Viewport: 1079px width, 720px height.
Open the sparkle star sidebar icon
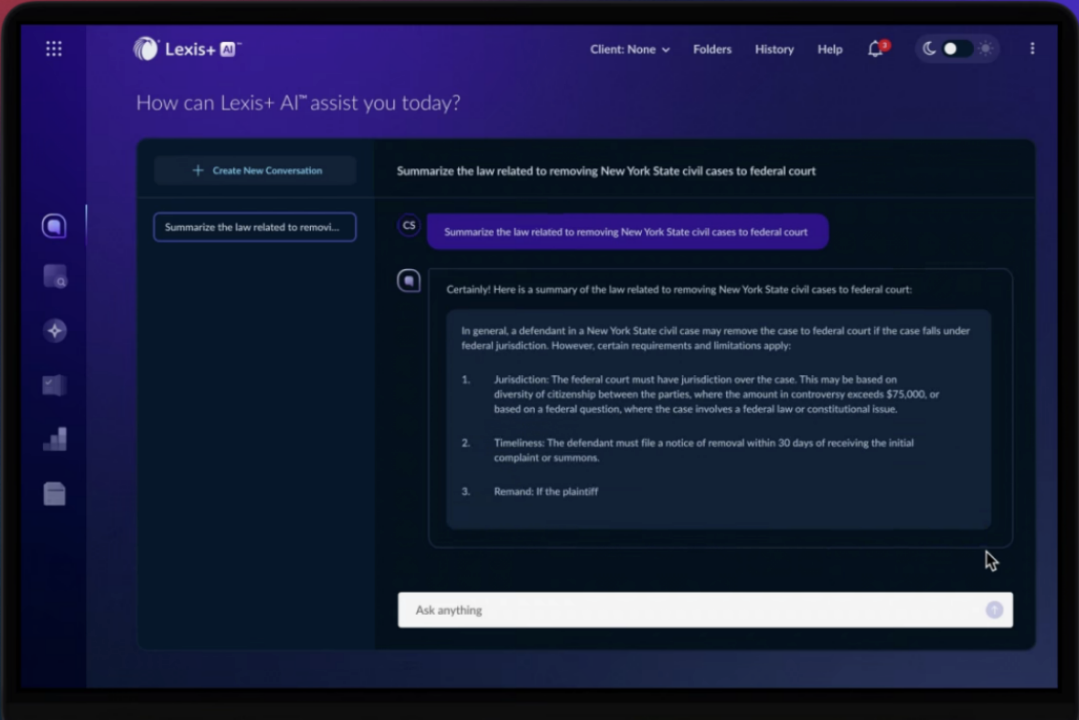pyautogui.click(x=54, y=330)
